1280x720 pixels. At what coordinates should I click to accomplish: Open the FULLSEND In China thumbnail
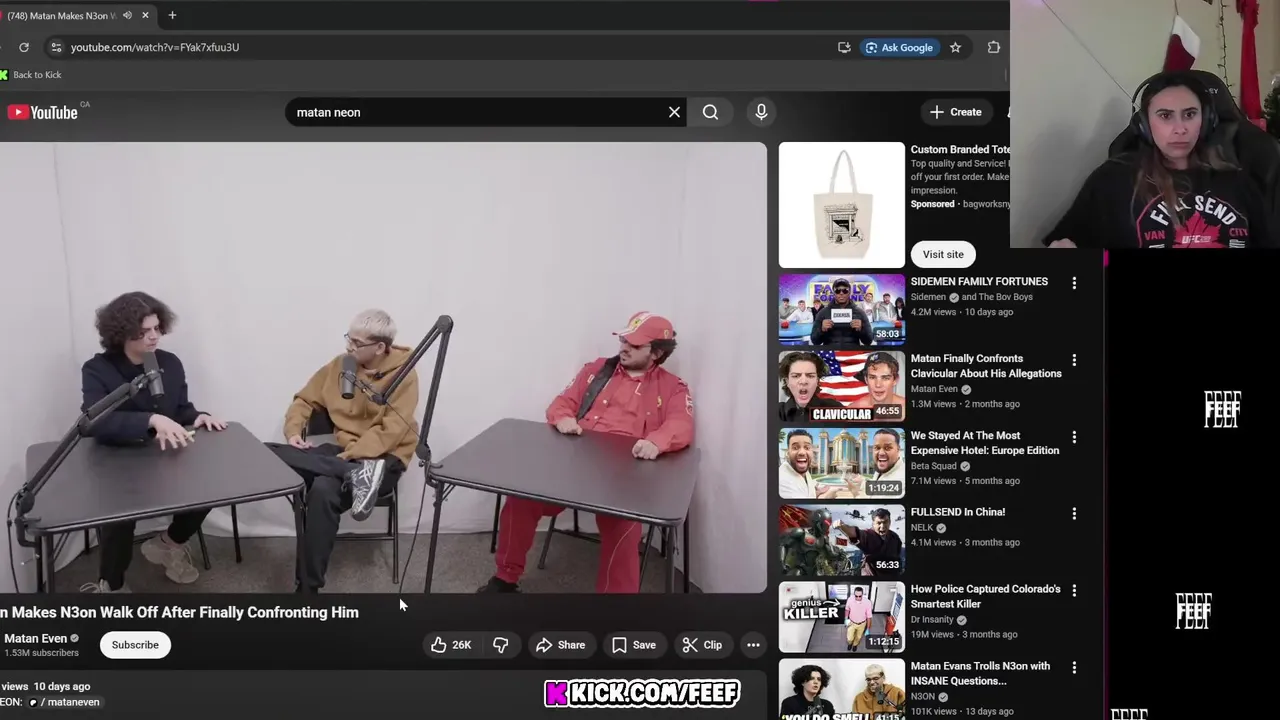[842, 540]
